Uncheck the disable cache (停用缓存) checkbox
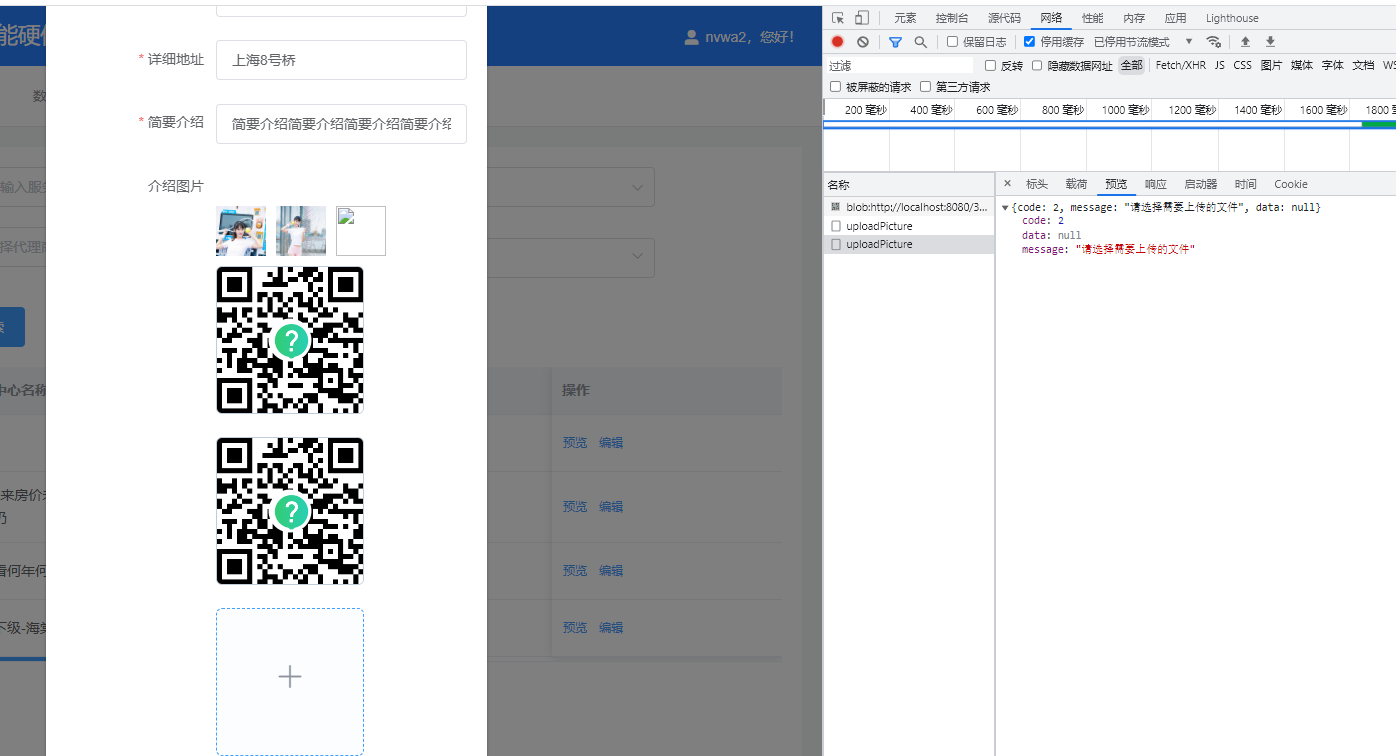Image resolution: width=1396 pixels, height=756 pixels. (1030, 42)
